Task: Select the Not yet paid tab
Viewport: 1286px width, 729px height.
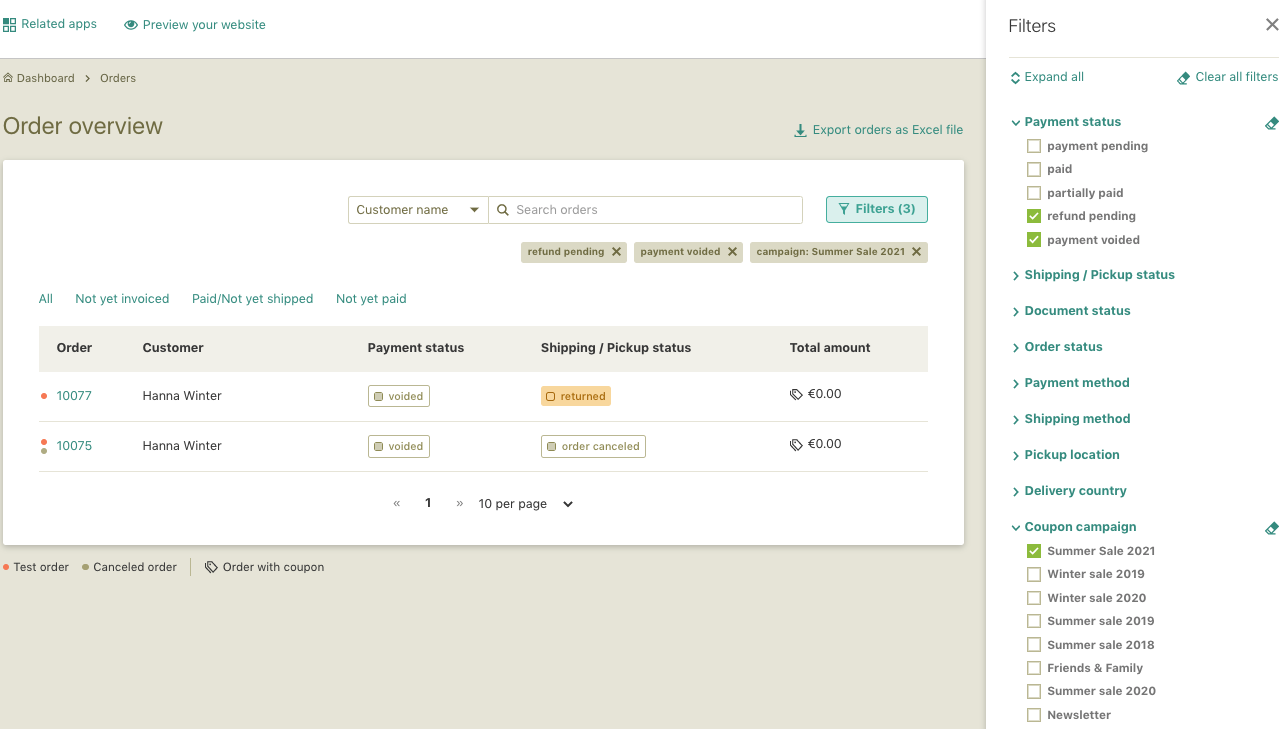Action: tap(371, 299)
